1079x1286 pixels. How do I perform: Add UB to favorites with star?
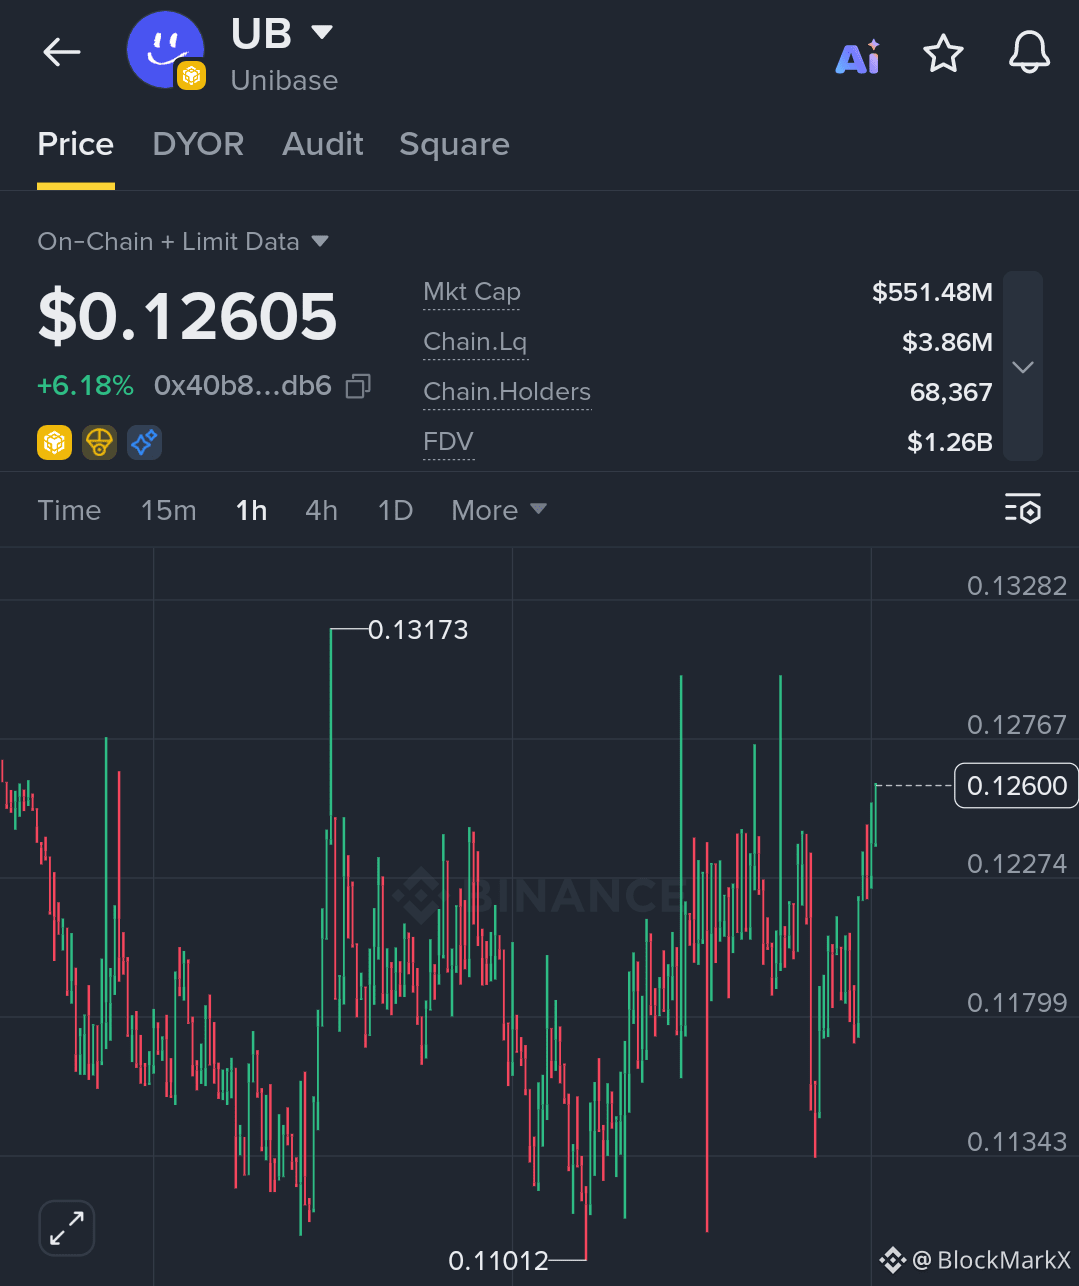pyautogui.click(x=943, y=53)
